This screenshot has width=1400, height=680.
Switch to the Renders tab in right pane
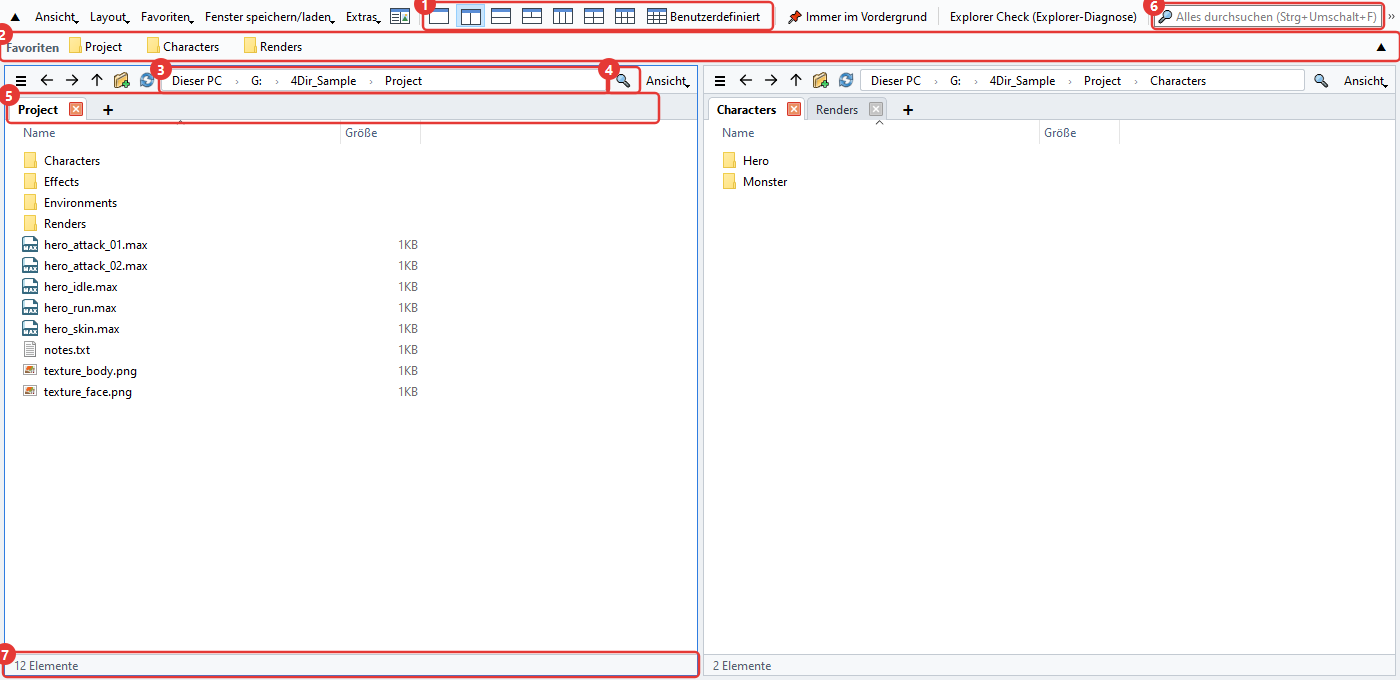(x=837, y=110)
